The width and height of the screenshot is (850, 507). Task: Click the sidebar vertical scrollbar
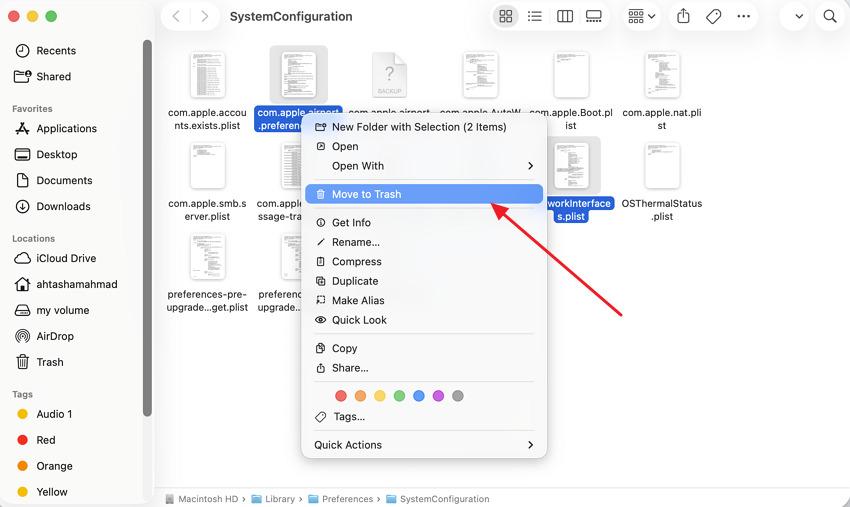[147, 228]
